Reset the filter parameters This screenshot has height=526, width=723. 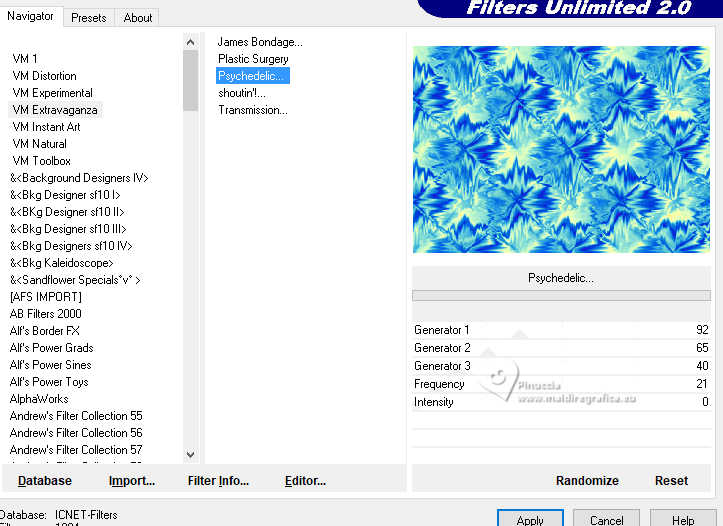click(671, 481)
